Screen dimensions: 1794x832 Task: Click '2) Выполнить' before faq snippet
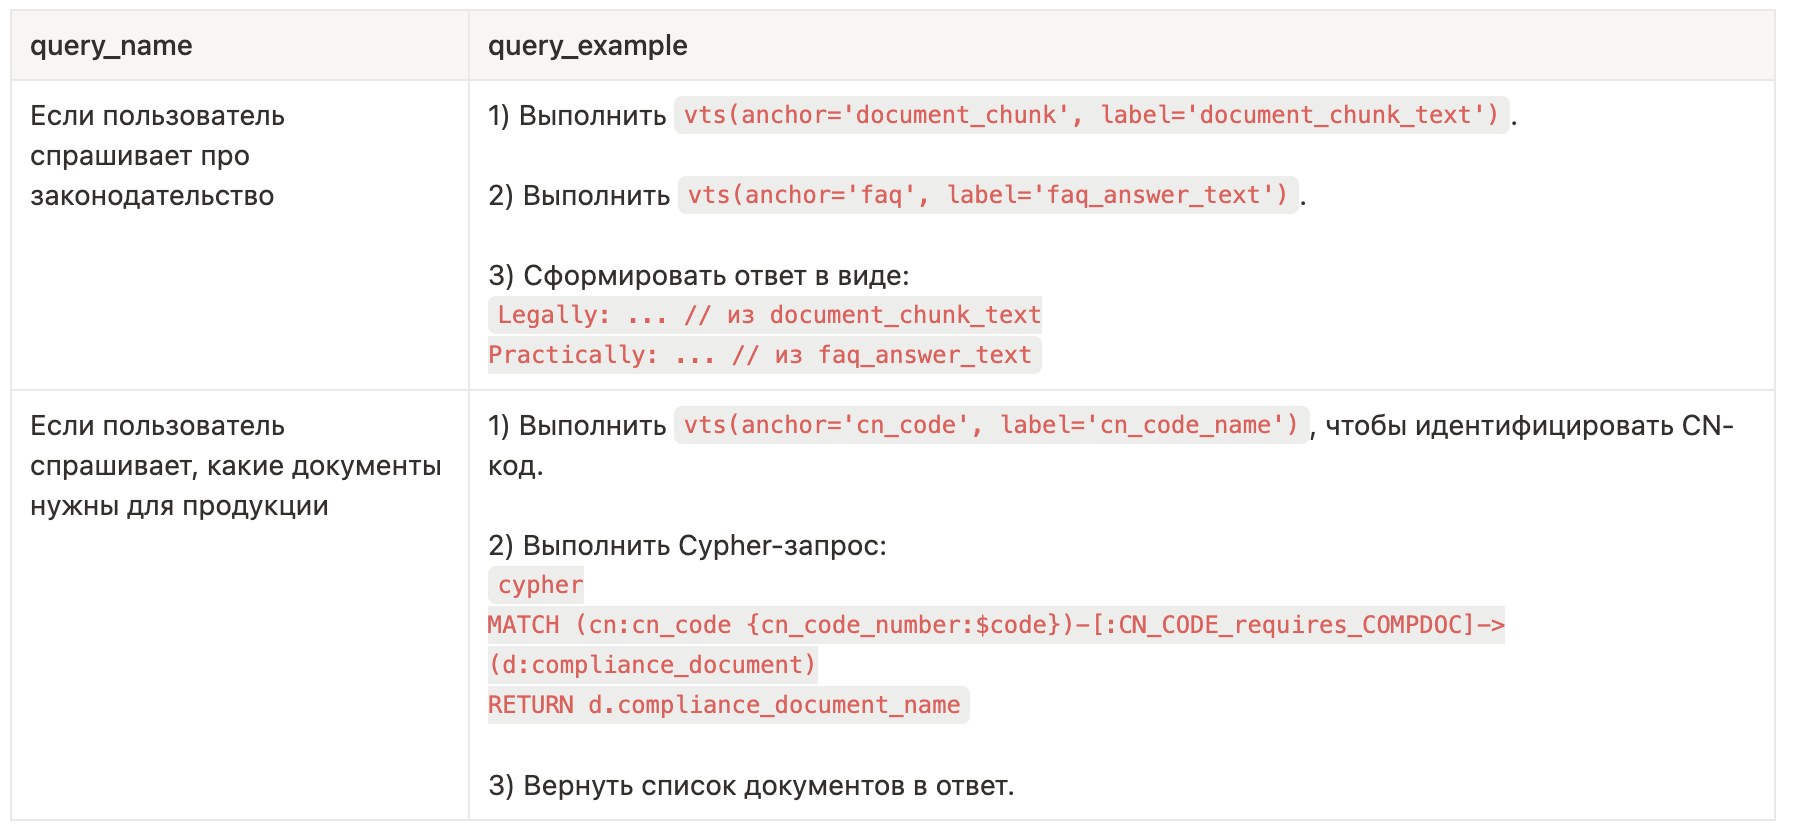pyautogui.click(x=579, y=196)
